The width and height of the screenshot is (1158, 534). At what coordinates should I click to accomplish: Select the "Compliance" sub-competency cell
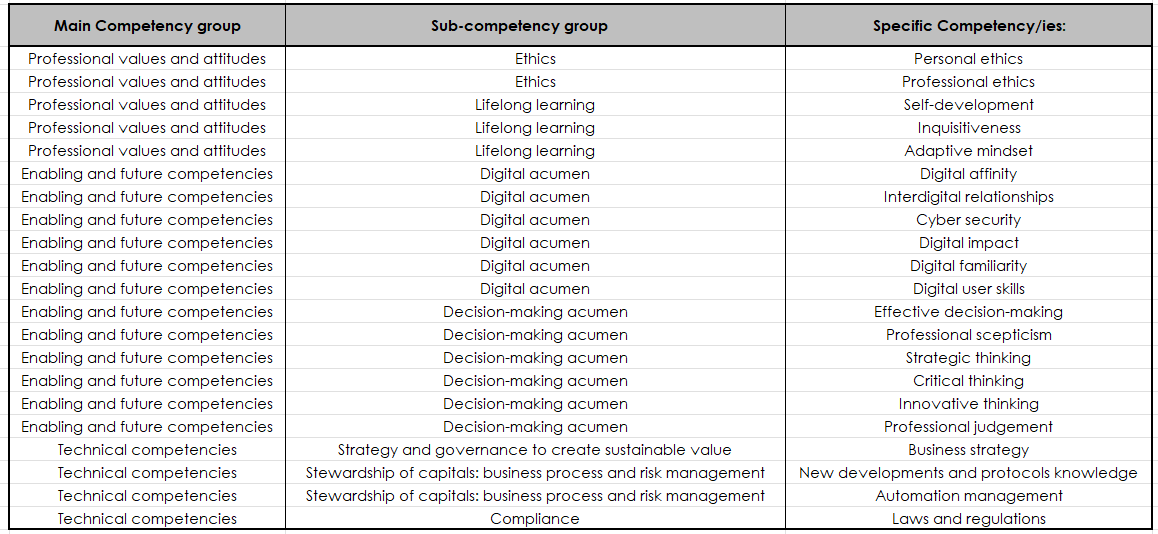[534, 519]
